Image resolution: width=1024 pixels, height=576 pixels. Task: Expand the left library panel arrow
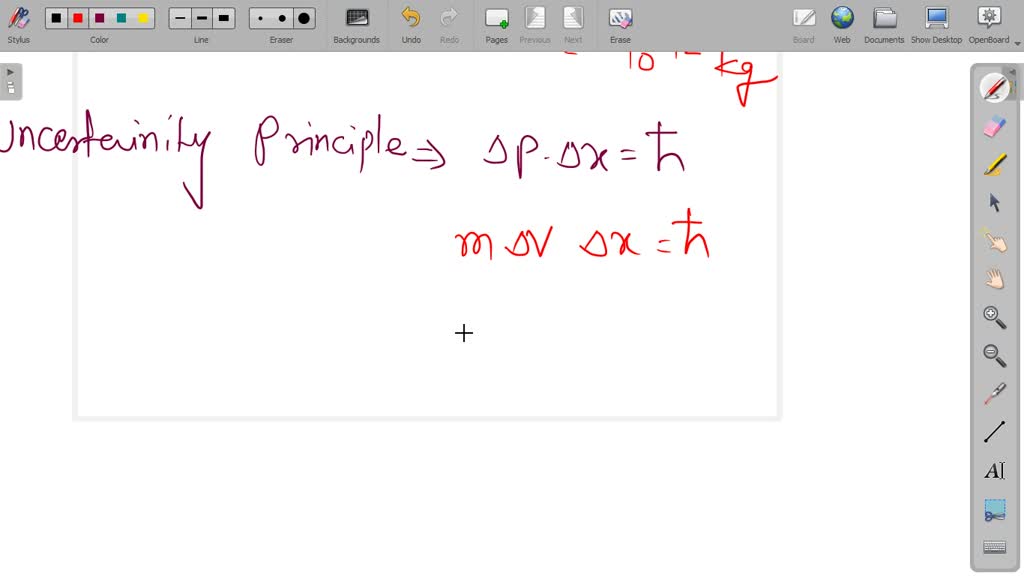(x=10, y=71)
